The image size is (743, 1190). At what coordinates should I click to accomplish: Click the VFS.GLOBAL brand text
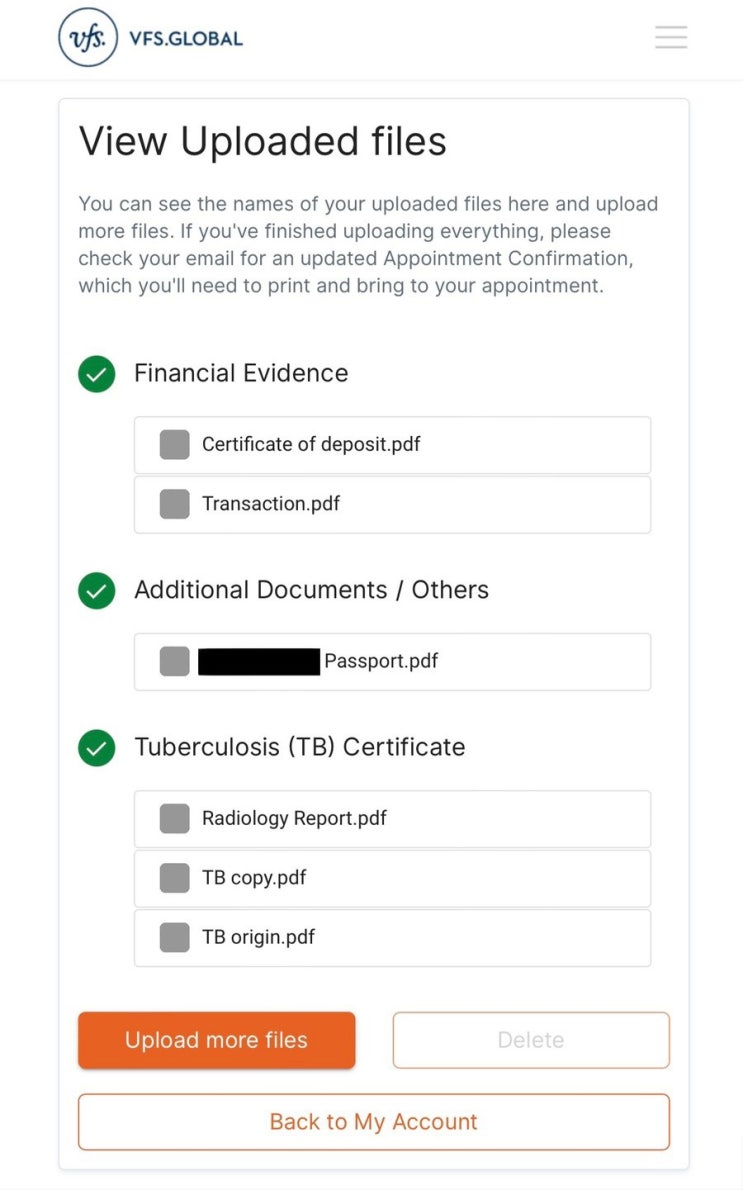[x=186, y=39]
